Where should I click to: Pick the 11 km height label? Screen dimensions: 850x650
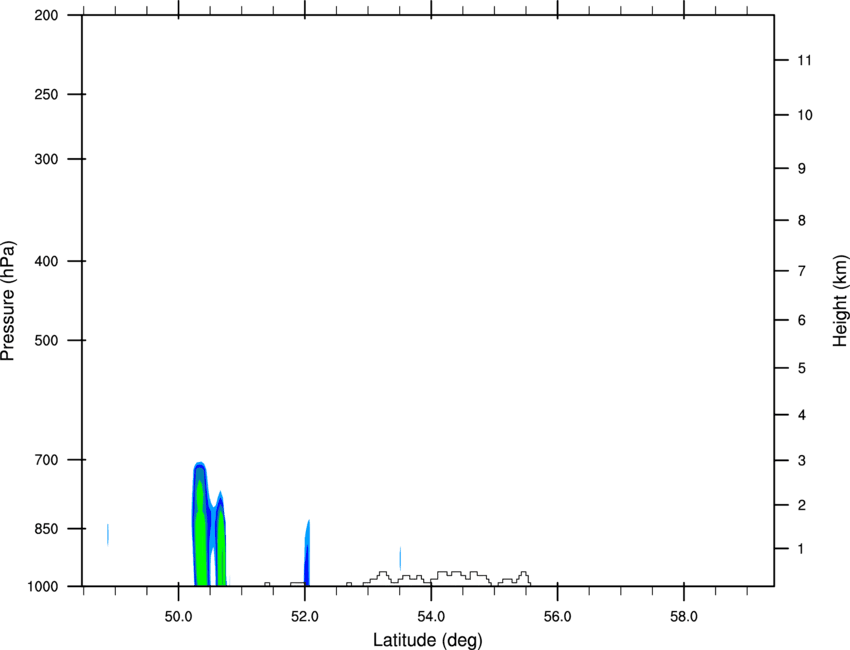(804, 60)
